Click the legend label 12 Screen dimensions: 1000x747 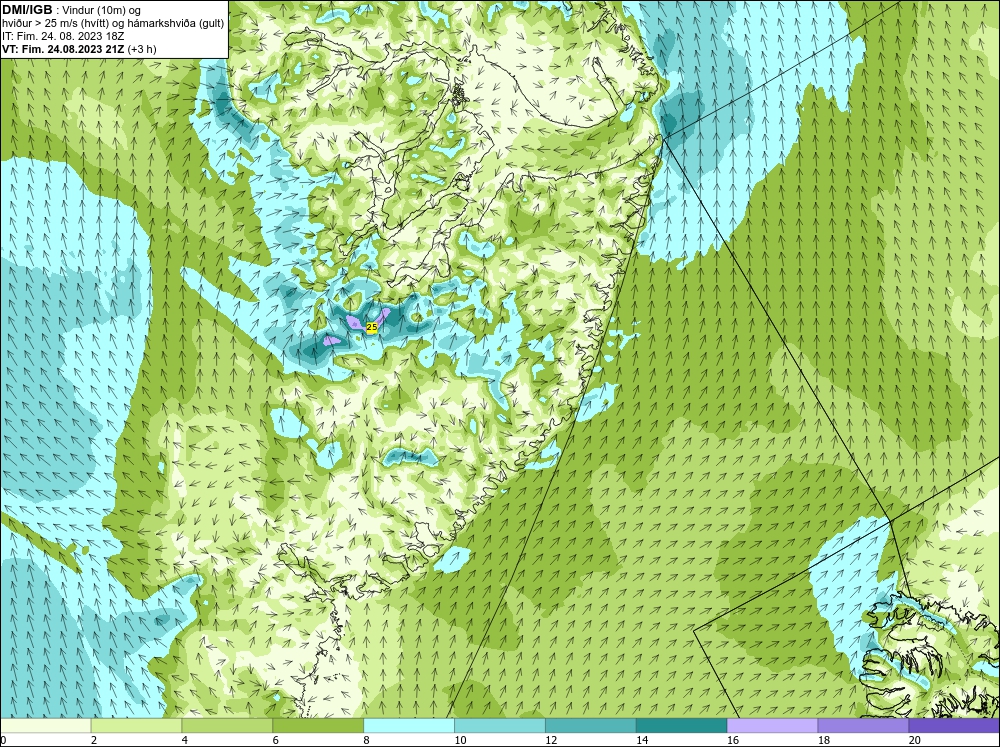tap(551, 740)
